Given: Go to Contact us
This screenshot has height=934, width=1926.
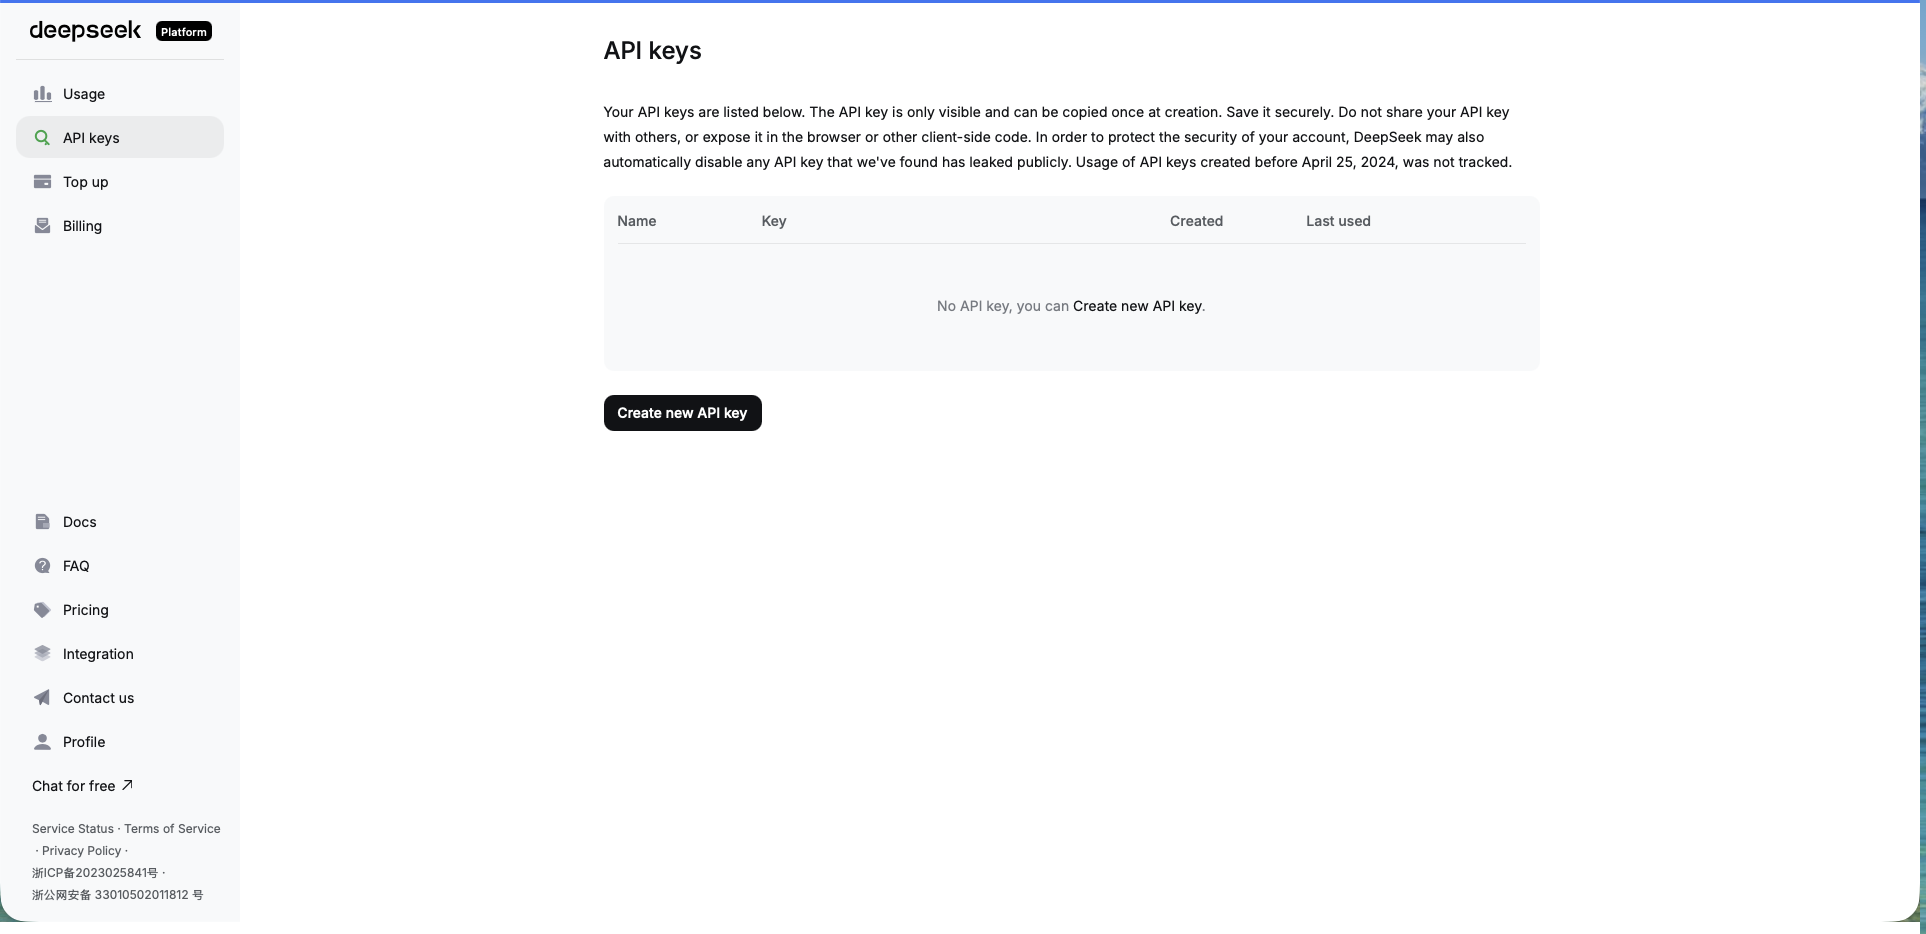Looking at the screenshot, I should coord(120,698).
